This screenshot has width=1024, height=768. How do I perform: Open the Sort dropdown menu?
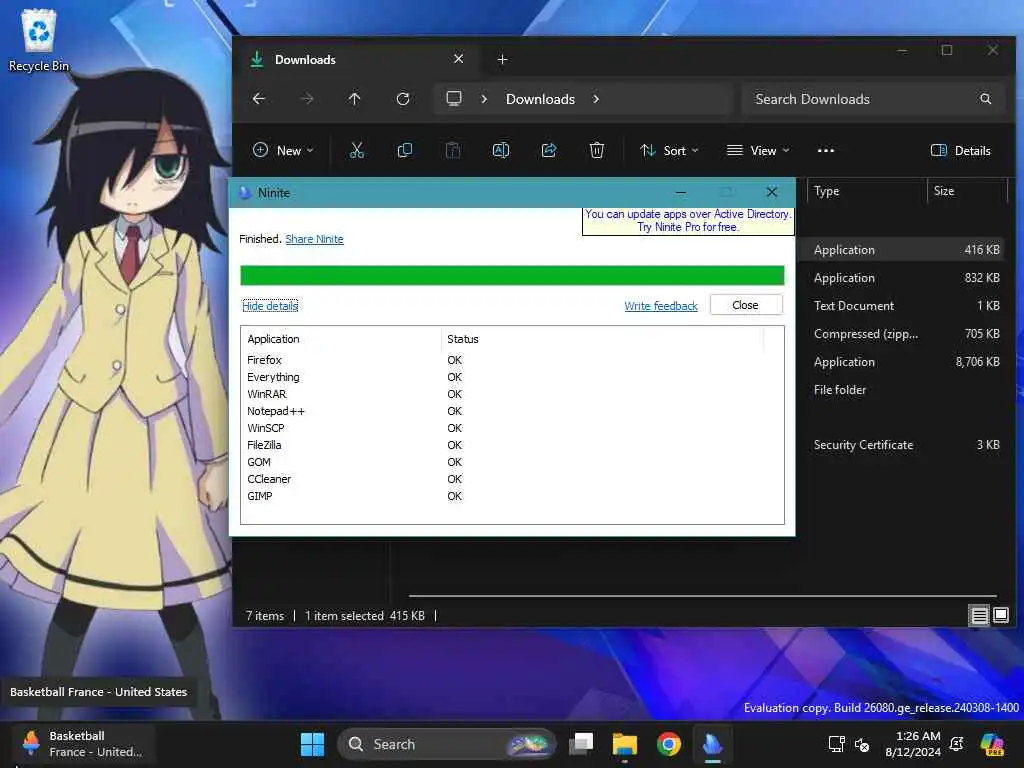coord(669,150)
